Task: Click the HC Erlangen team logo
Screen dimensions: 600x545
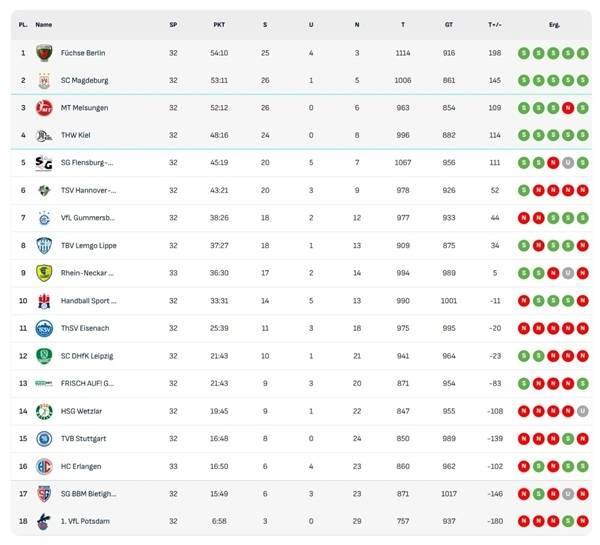Action: [x=44, y=466]
